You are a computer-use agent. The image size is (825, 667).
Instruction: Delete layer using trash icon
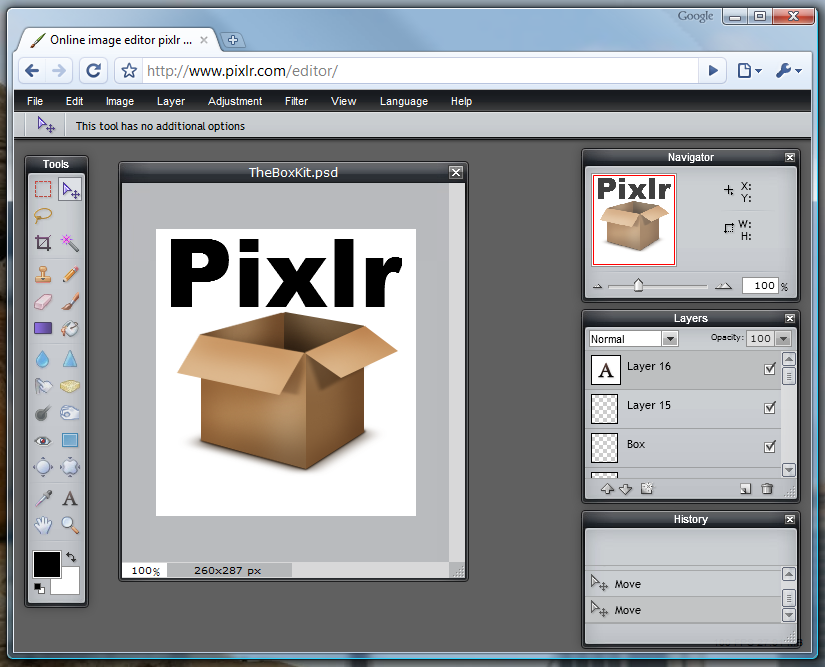(x=767, y=489)
